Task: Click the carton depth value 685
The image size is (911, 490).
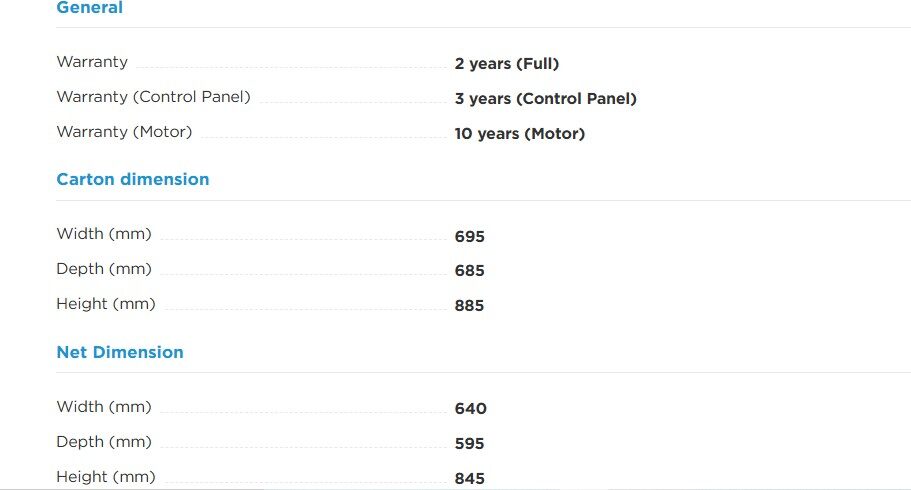Action: (469, 271)
